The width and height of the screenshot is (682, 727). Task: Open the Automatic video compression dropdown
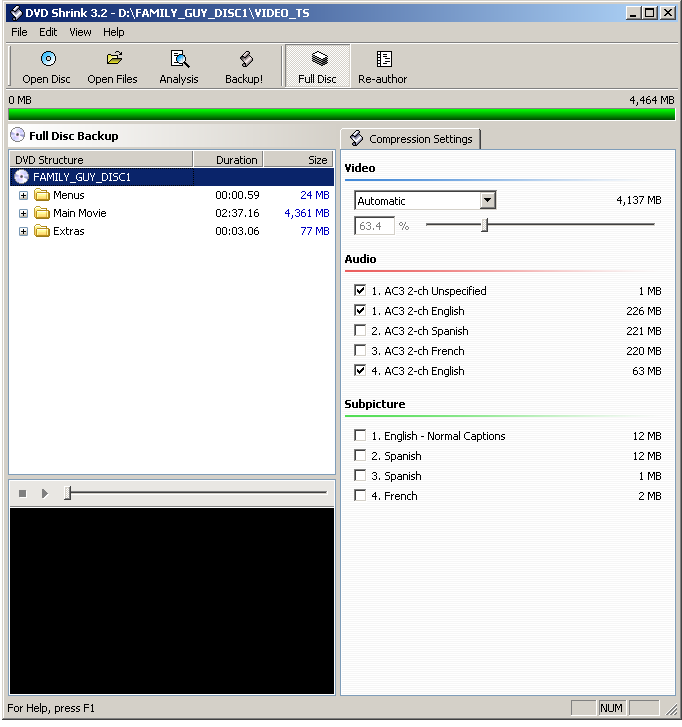coord(487,200)
